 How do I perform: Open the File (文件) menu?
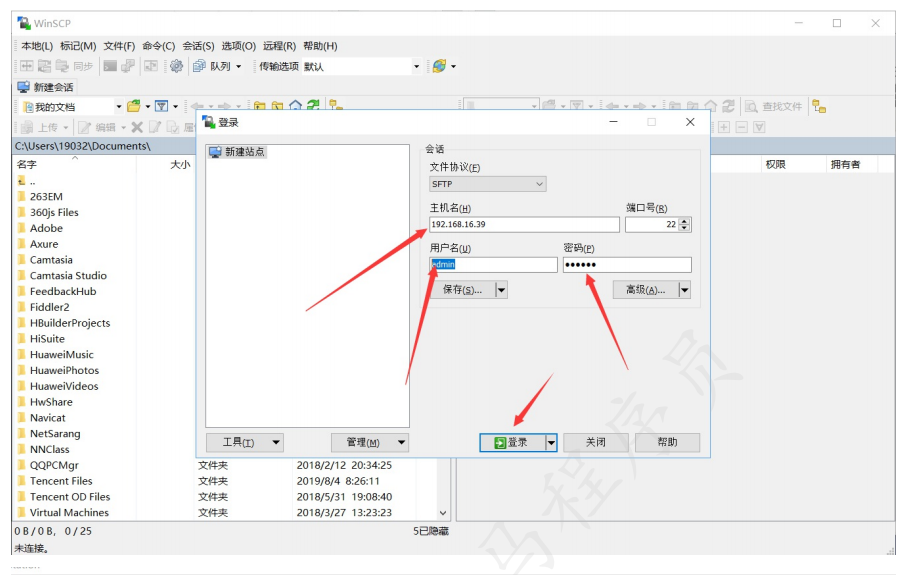tap(119, 46)
